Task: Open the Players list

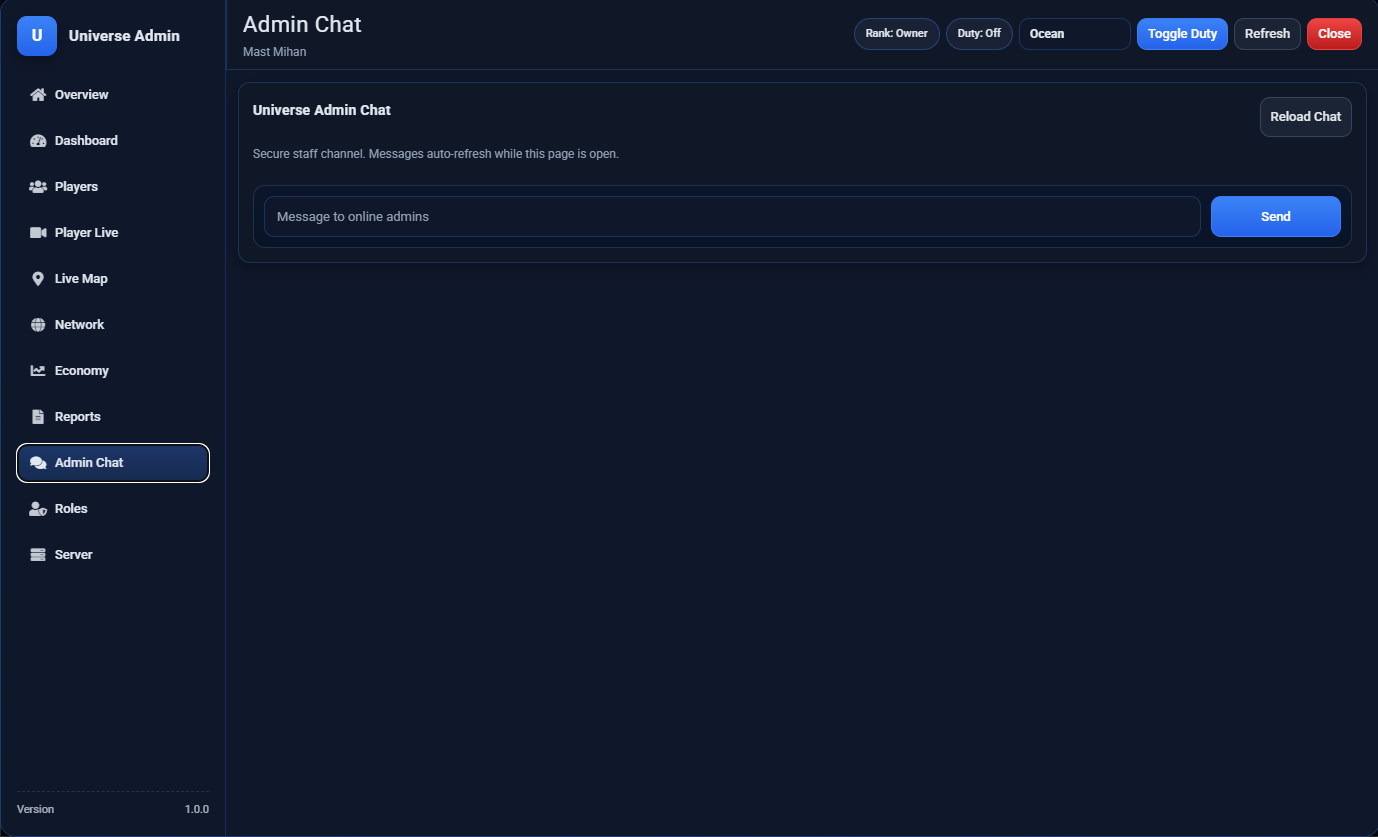Action: 113,187
